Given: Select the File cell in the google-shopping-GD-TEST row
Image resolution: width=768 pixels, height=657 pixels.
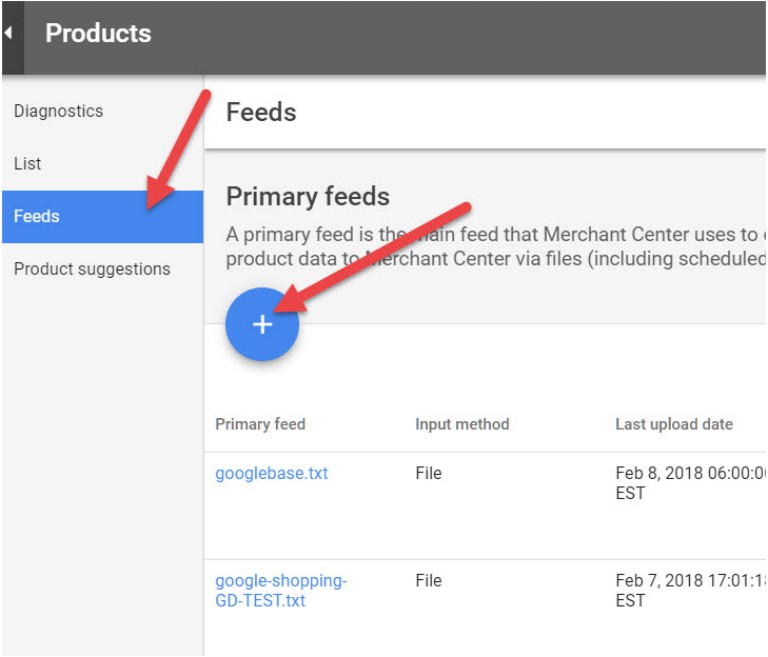Looking at the screenshot, I should [x=428, y=580].
